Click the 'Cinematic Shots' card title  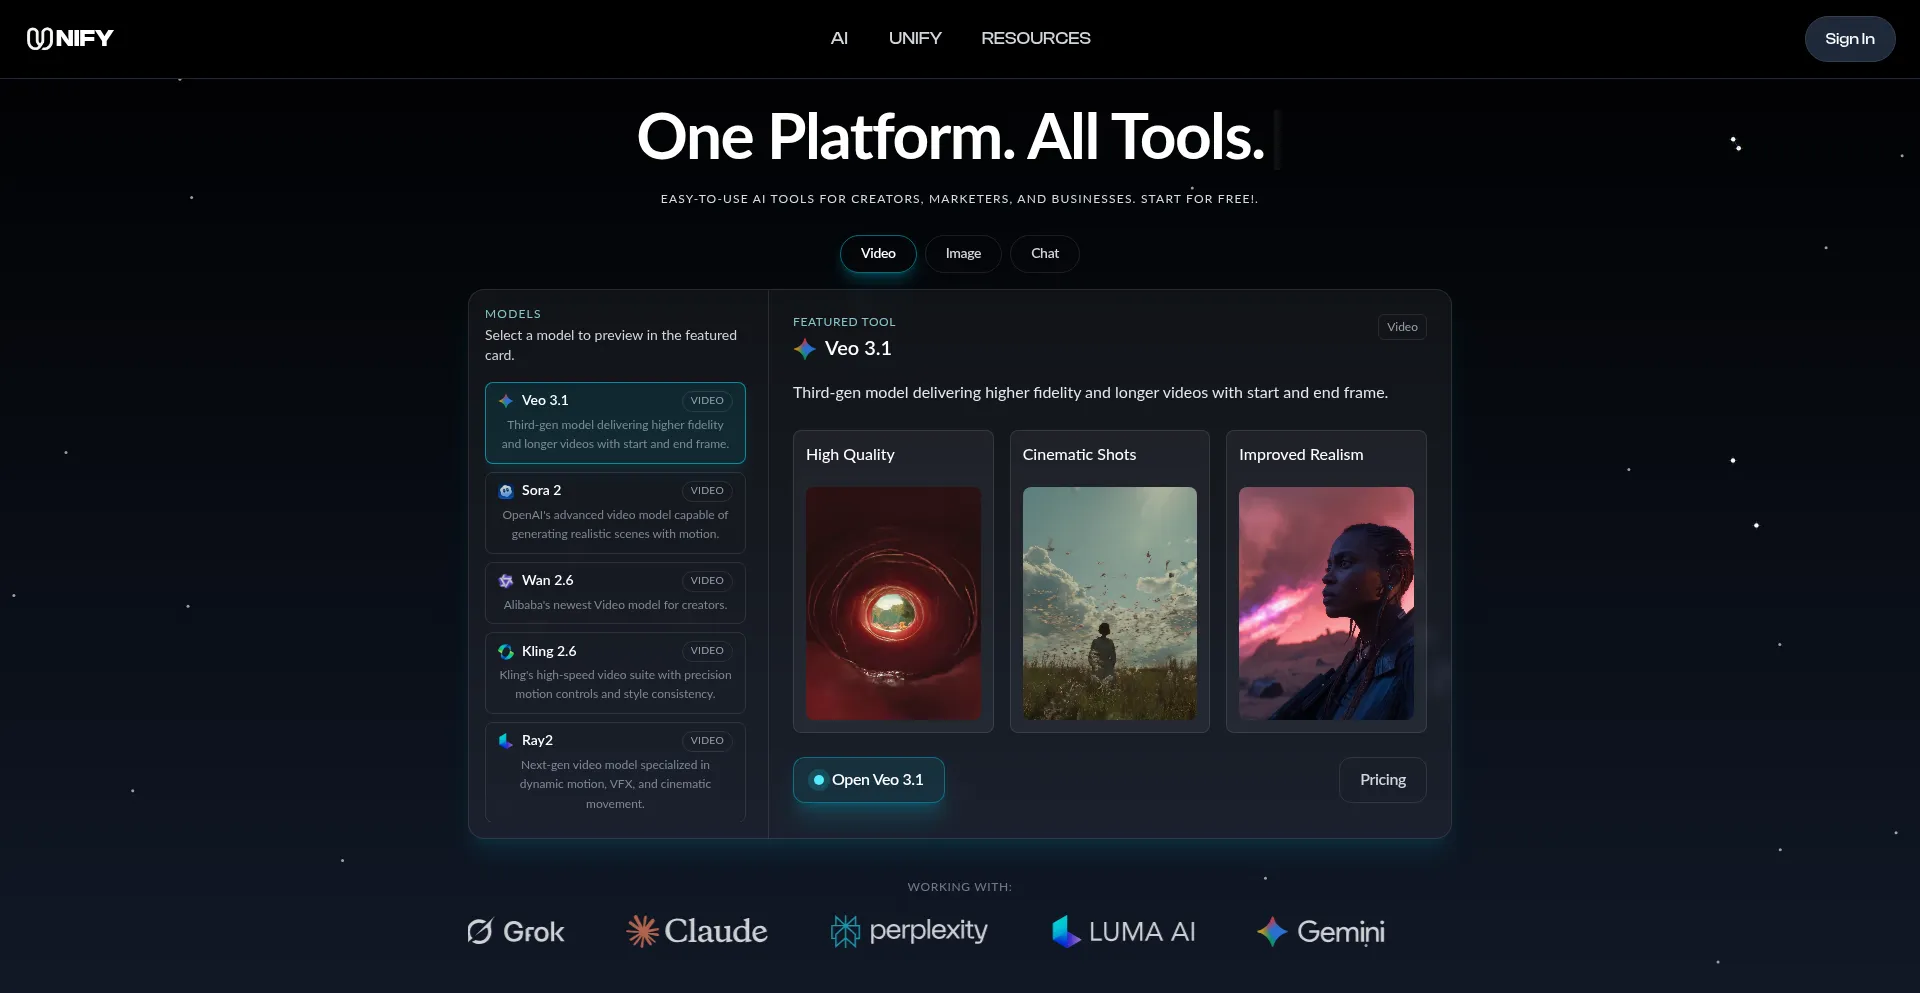(x=1079, y=455)
